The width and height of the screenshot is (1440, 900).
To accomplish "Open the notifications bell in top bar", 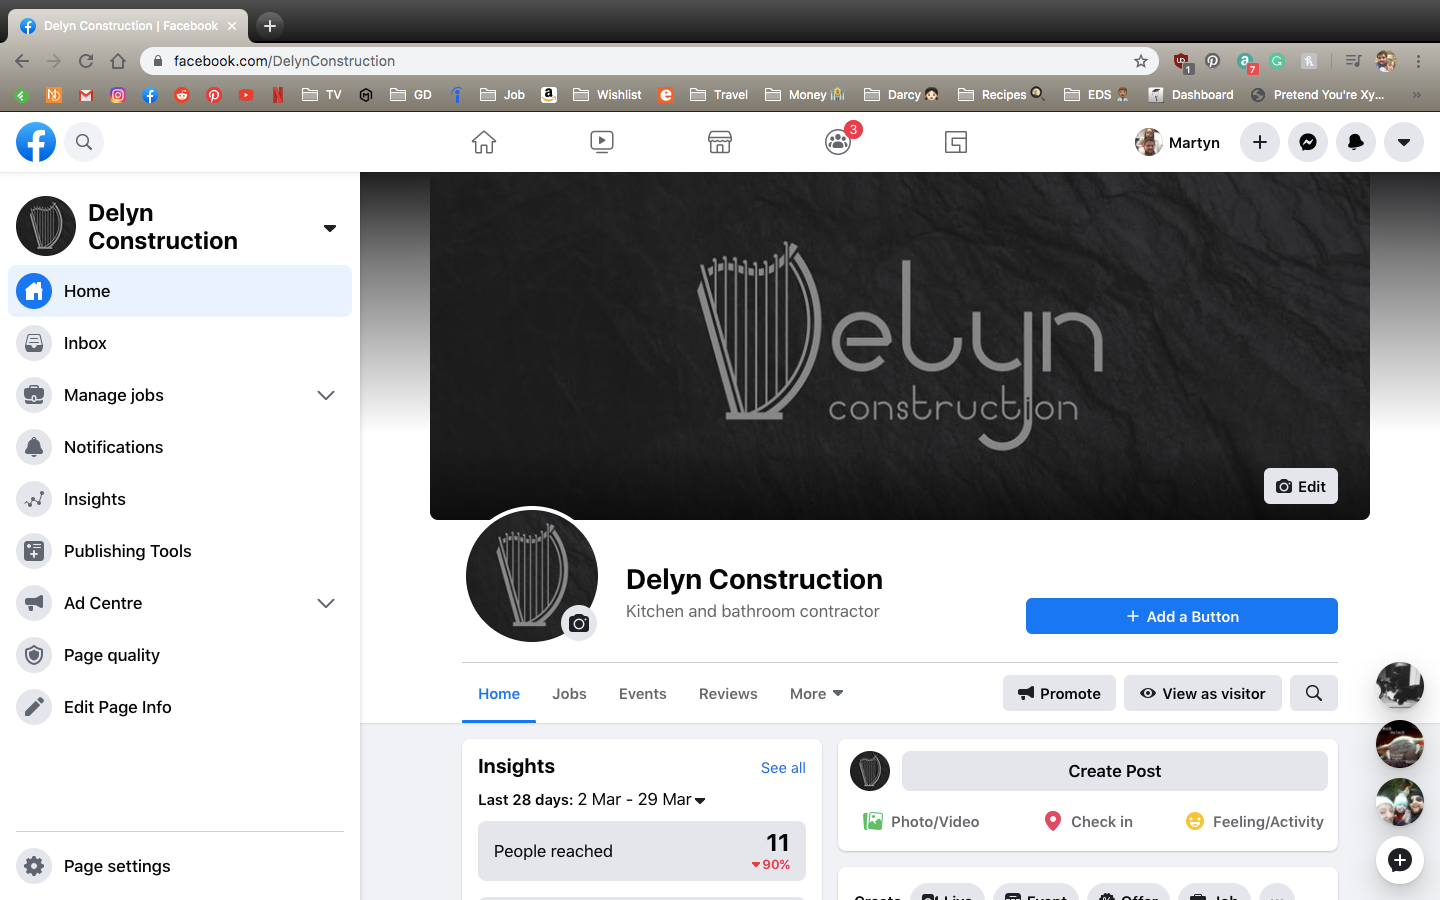I will point(1356,142).
